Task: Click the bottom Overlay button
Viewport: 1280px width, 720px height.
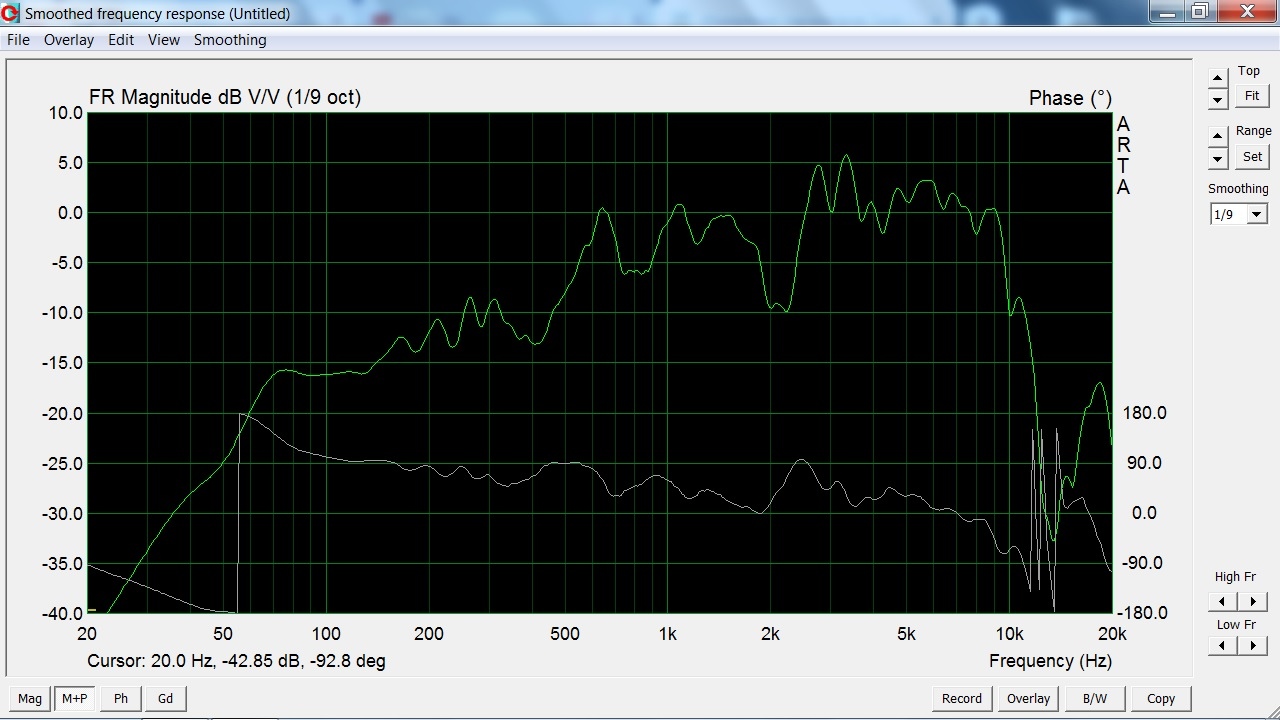Action: click(1028, 699)
